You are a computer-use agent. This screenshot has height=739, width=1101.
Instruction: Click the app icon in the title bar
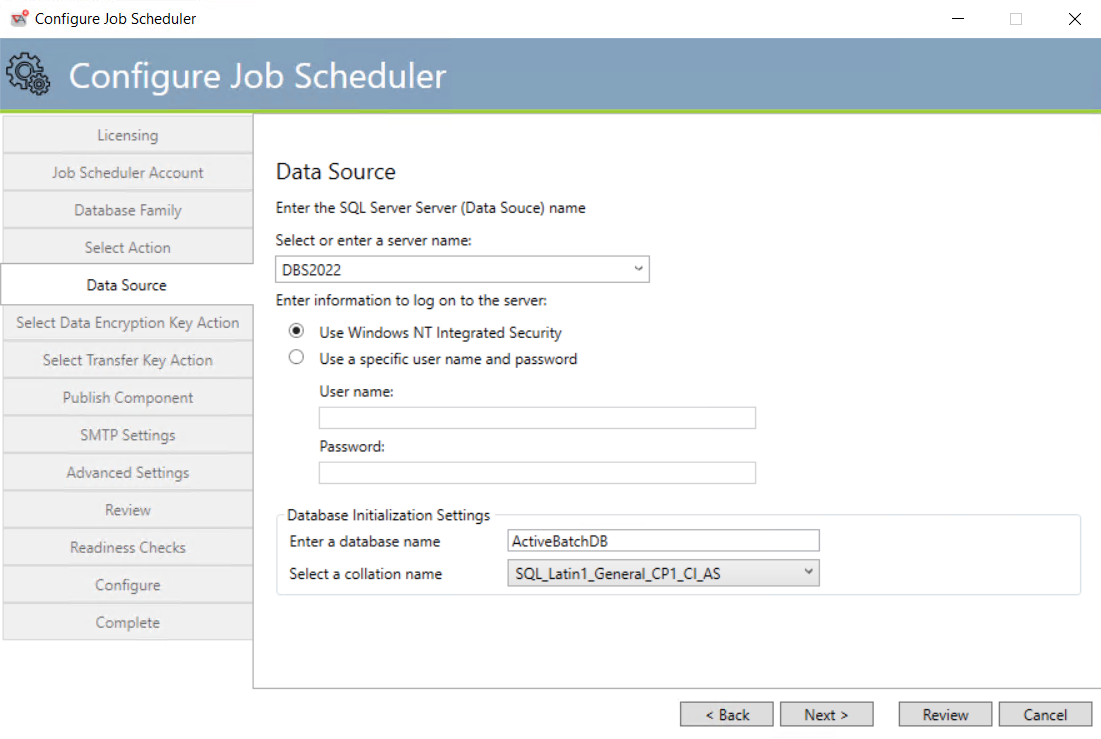[20, 18]
